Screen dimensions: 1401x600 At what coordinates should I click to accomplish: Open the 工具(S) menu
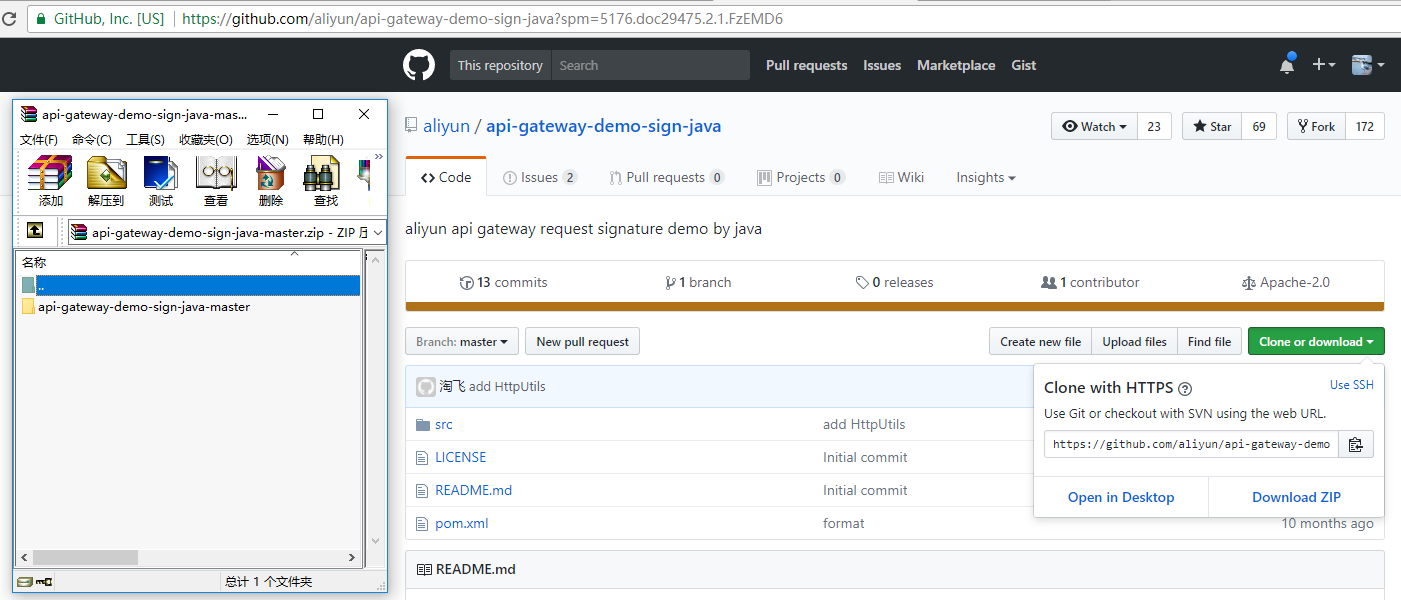point(145,139)
